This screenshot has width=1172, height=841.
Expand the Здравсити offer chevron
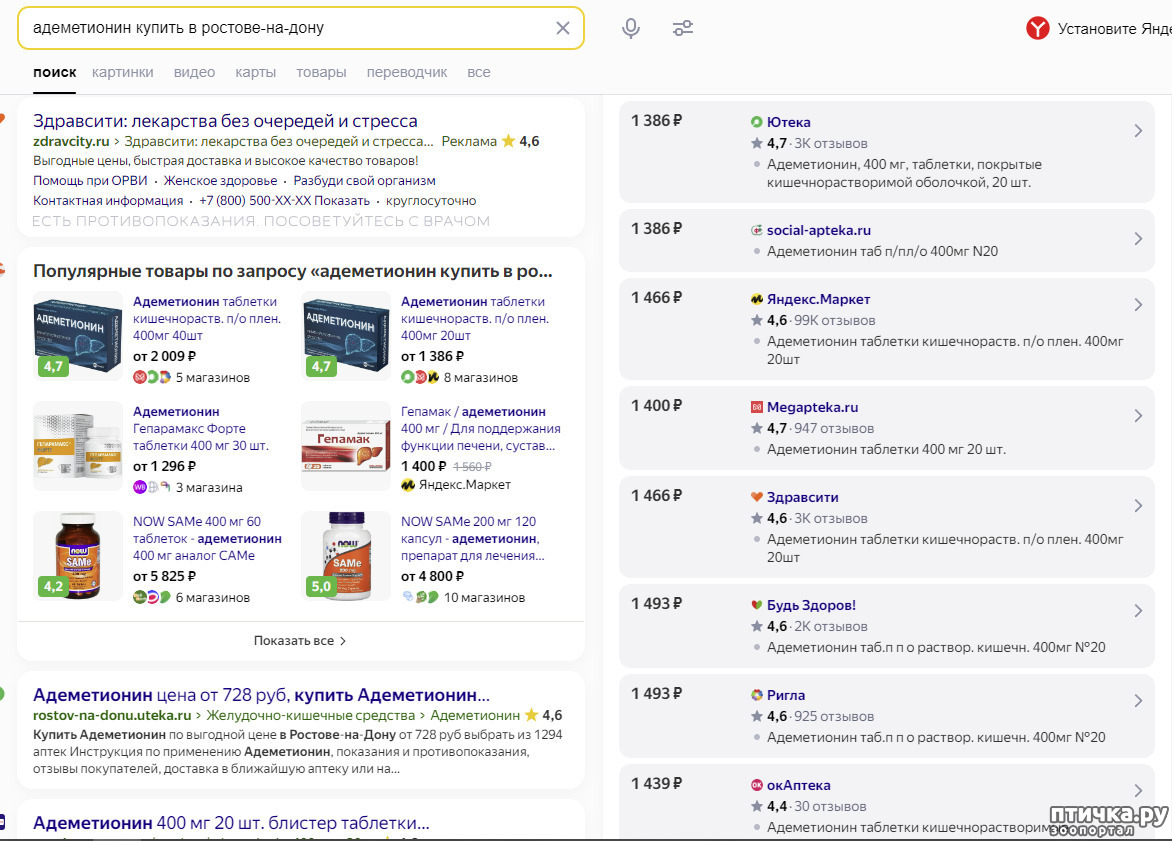click(1138, 506)
